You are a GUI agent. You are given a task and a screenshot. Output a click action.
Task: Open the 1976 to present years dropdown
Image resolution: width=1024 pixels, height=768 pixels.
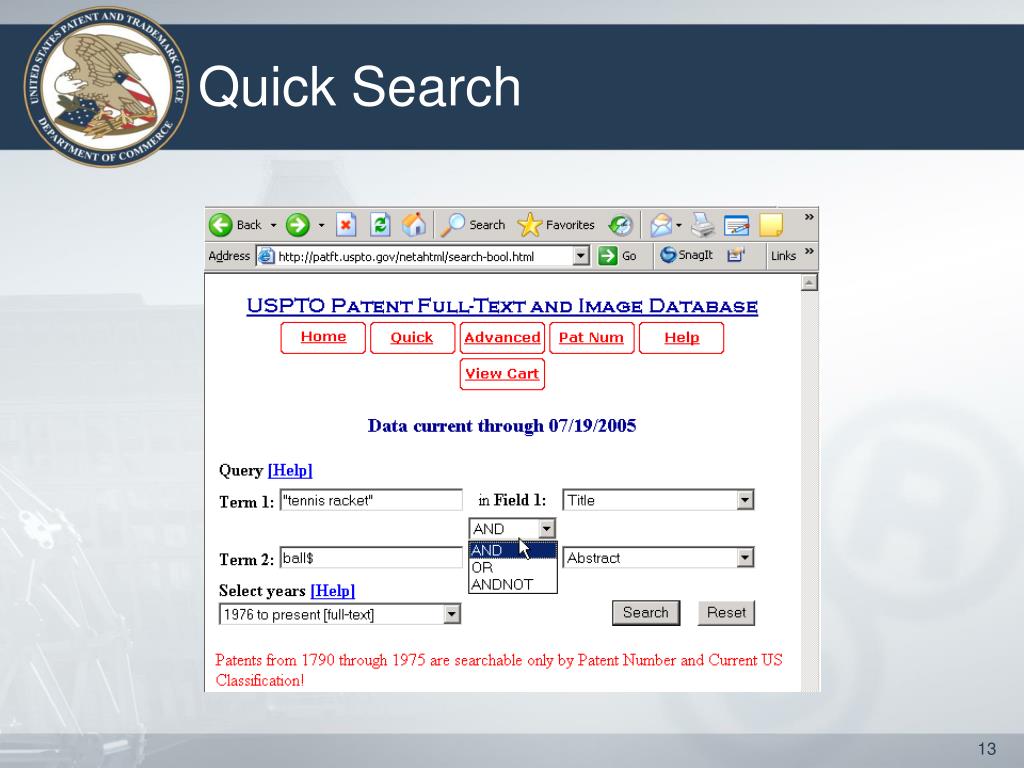[x=340, y=615]
